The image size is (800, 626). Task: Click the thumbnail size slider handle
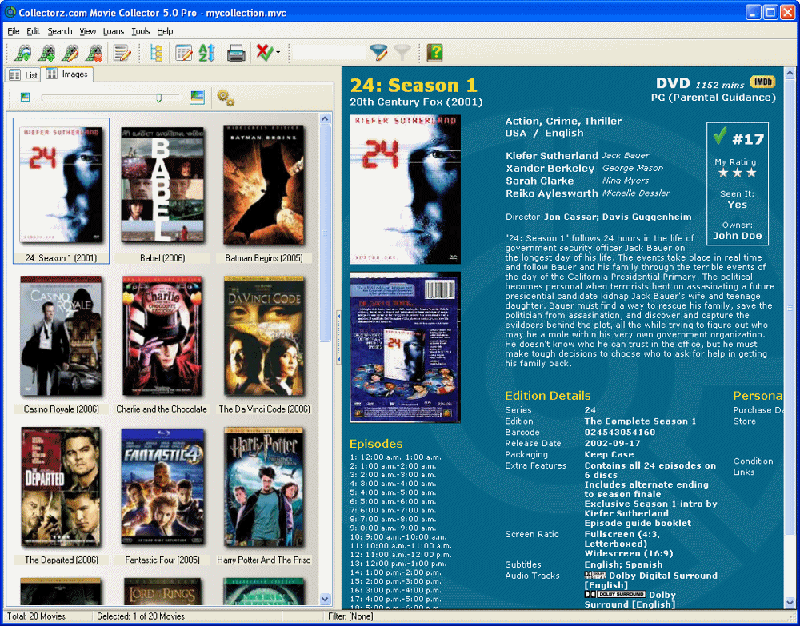(159, 97)
